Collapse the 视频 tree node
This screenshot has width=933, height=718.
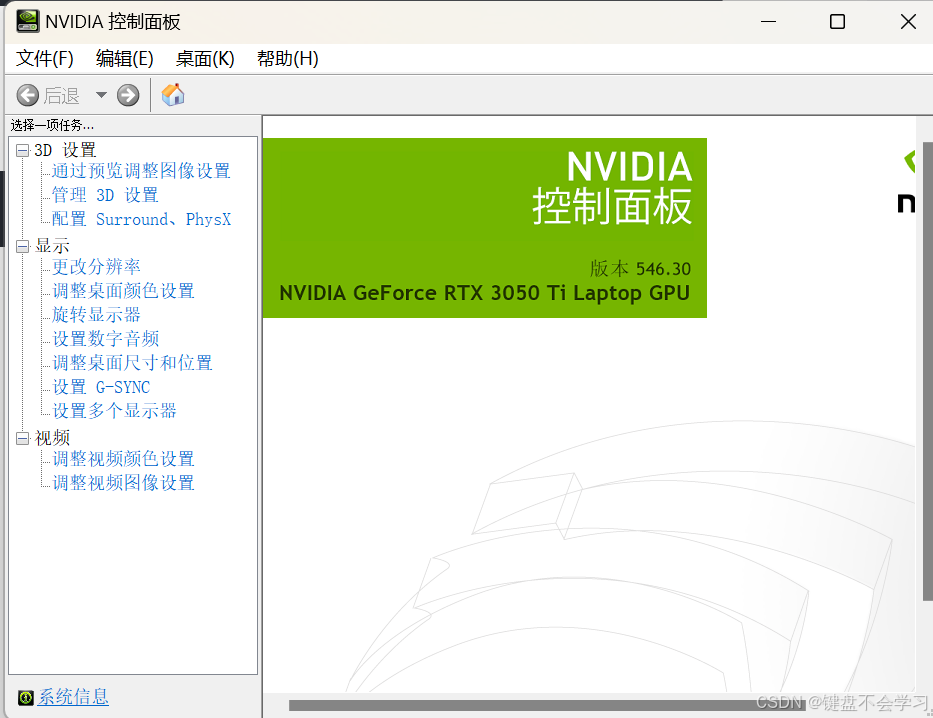coord(22,438)
